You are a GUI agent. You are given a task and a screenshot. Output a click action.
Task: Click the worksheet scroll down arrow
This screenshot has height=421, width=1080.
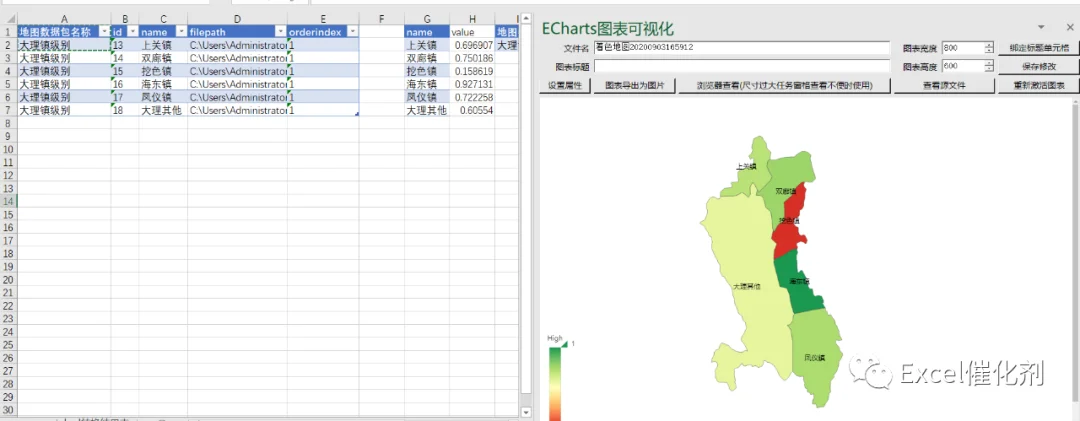526,413
